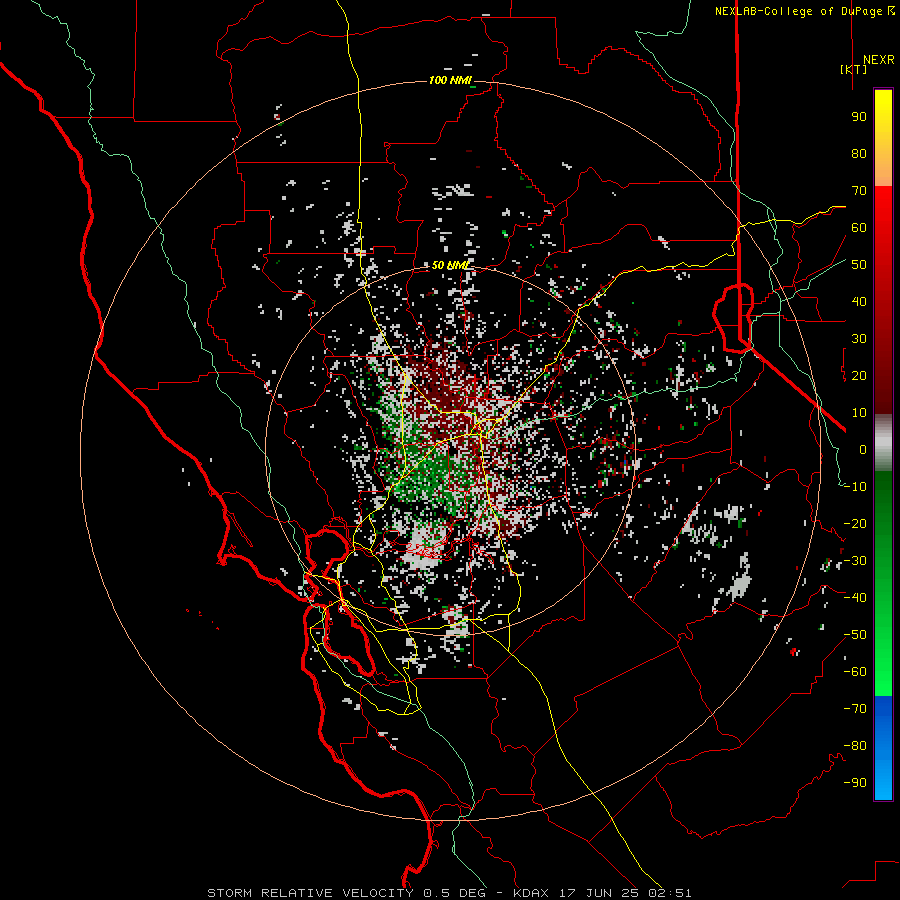Click the STORM RELATIVE VELOCITY caption text
The width and height of the screenshot is (900, 900).
[310, 893]
